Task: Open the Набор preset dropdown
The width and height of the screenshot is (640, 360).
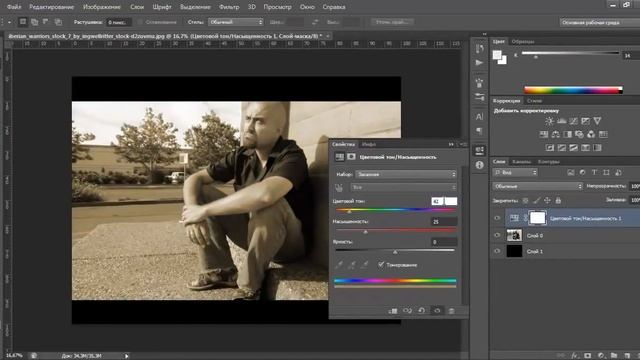Action: [406, 174]
